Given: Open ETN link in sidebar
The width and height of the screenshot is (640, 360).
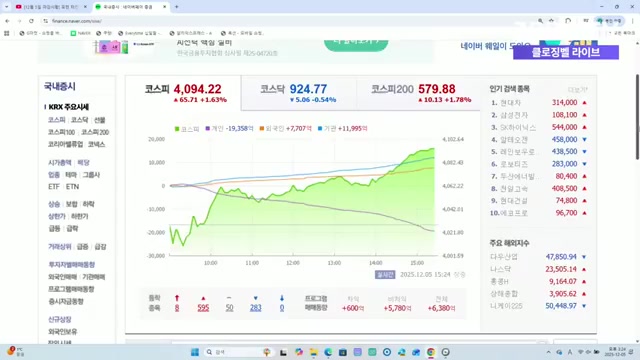Looking at the screenshot, I should [x=72, y=187].
